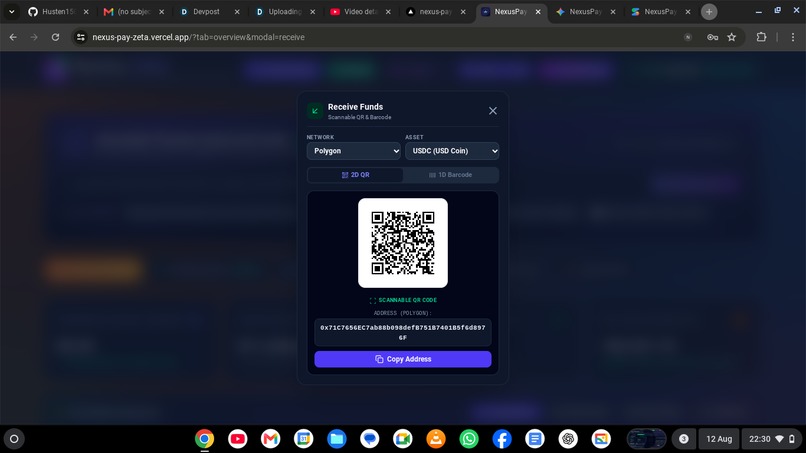This screenshot has height=453, width=806.
Task: Click the address bar URL
Action: [198, 37]
